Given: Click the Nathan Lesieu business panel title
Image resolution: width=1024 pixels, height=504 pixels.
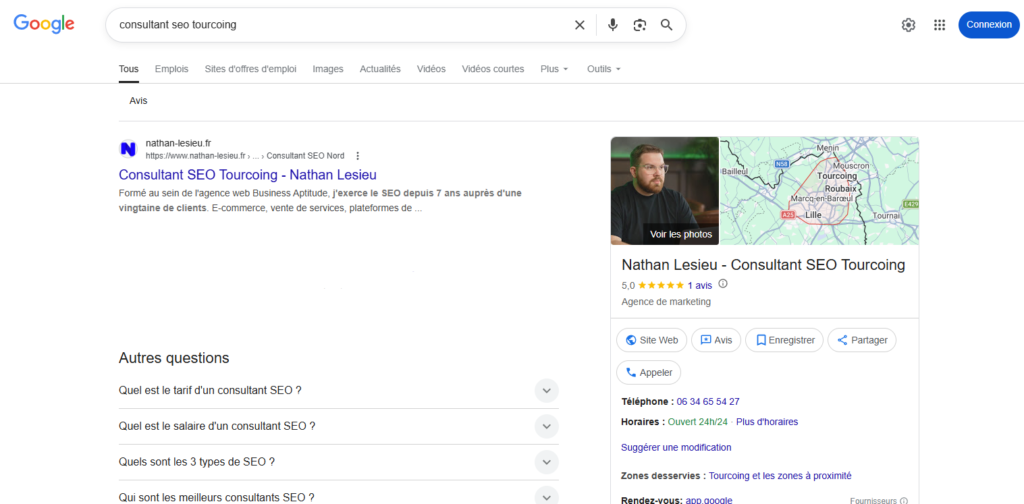Looking at the screenshot, I should tap(763, 265).
